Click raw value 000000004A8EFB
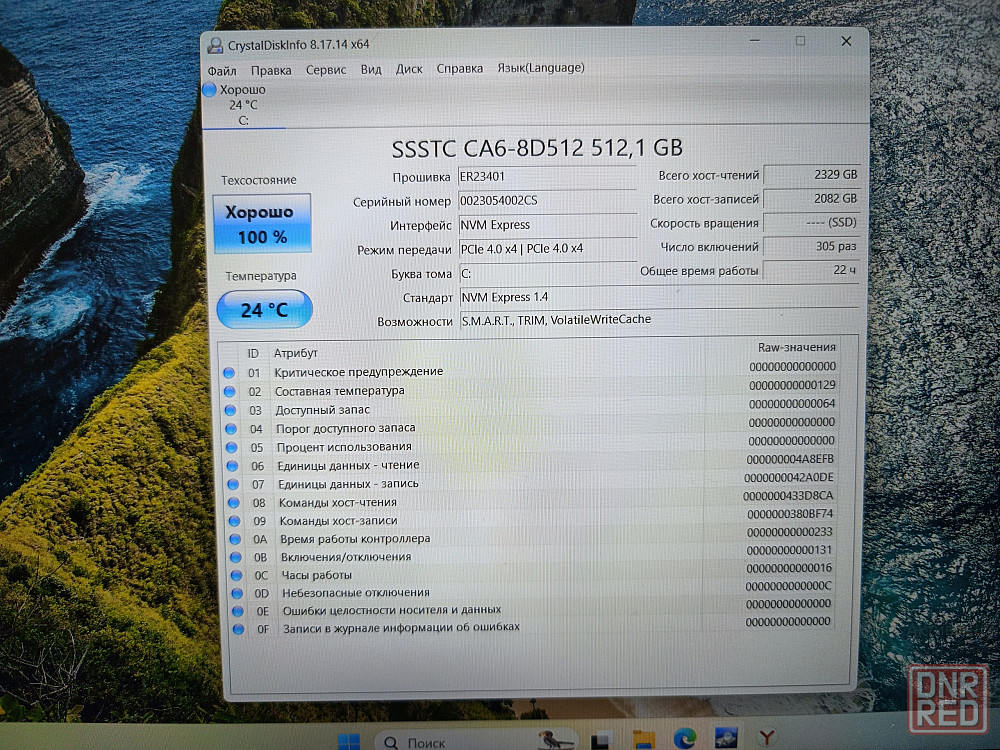The image size is (1000, 750). (x=790, y=459)
